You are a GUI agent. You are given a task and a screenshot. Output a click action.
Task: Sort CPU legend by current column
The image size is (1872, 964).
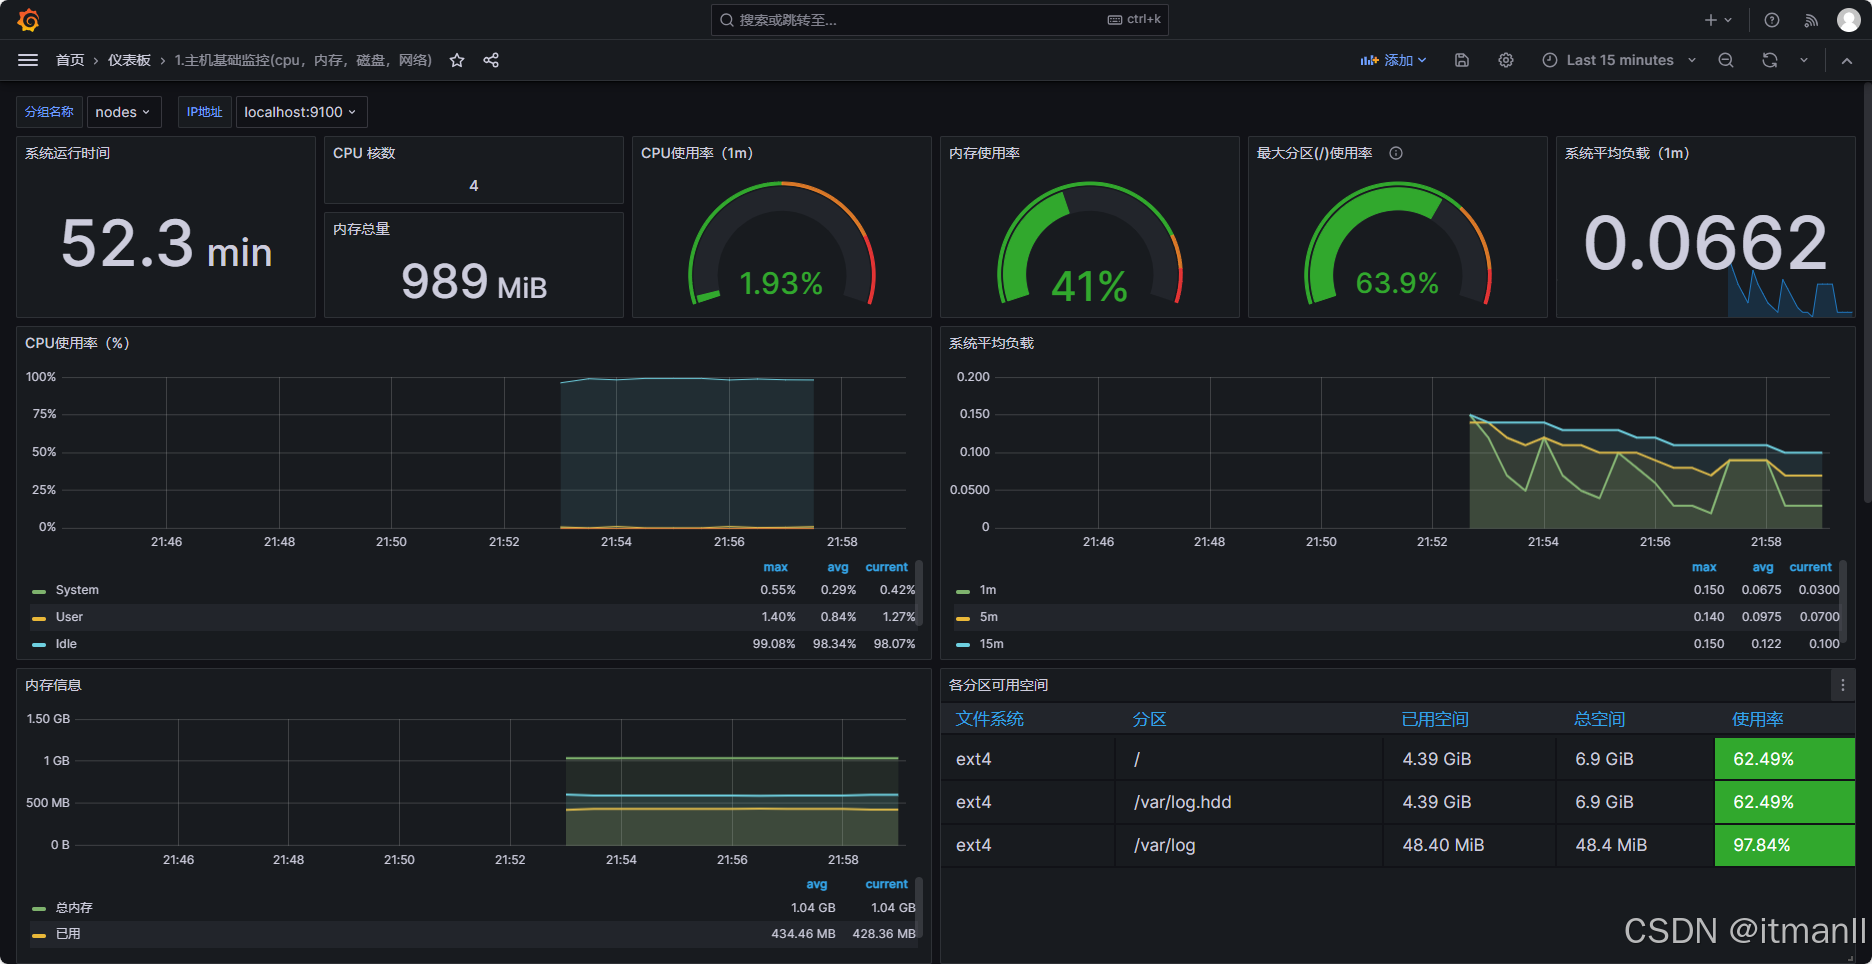point(887,567)
